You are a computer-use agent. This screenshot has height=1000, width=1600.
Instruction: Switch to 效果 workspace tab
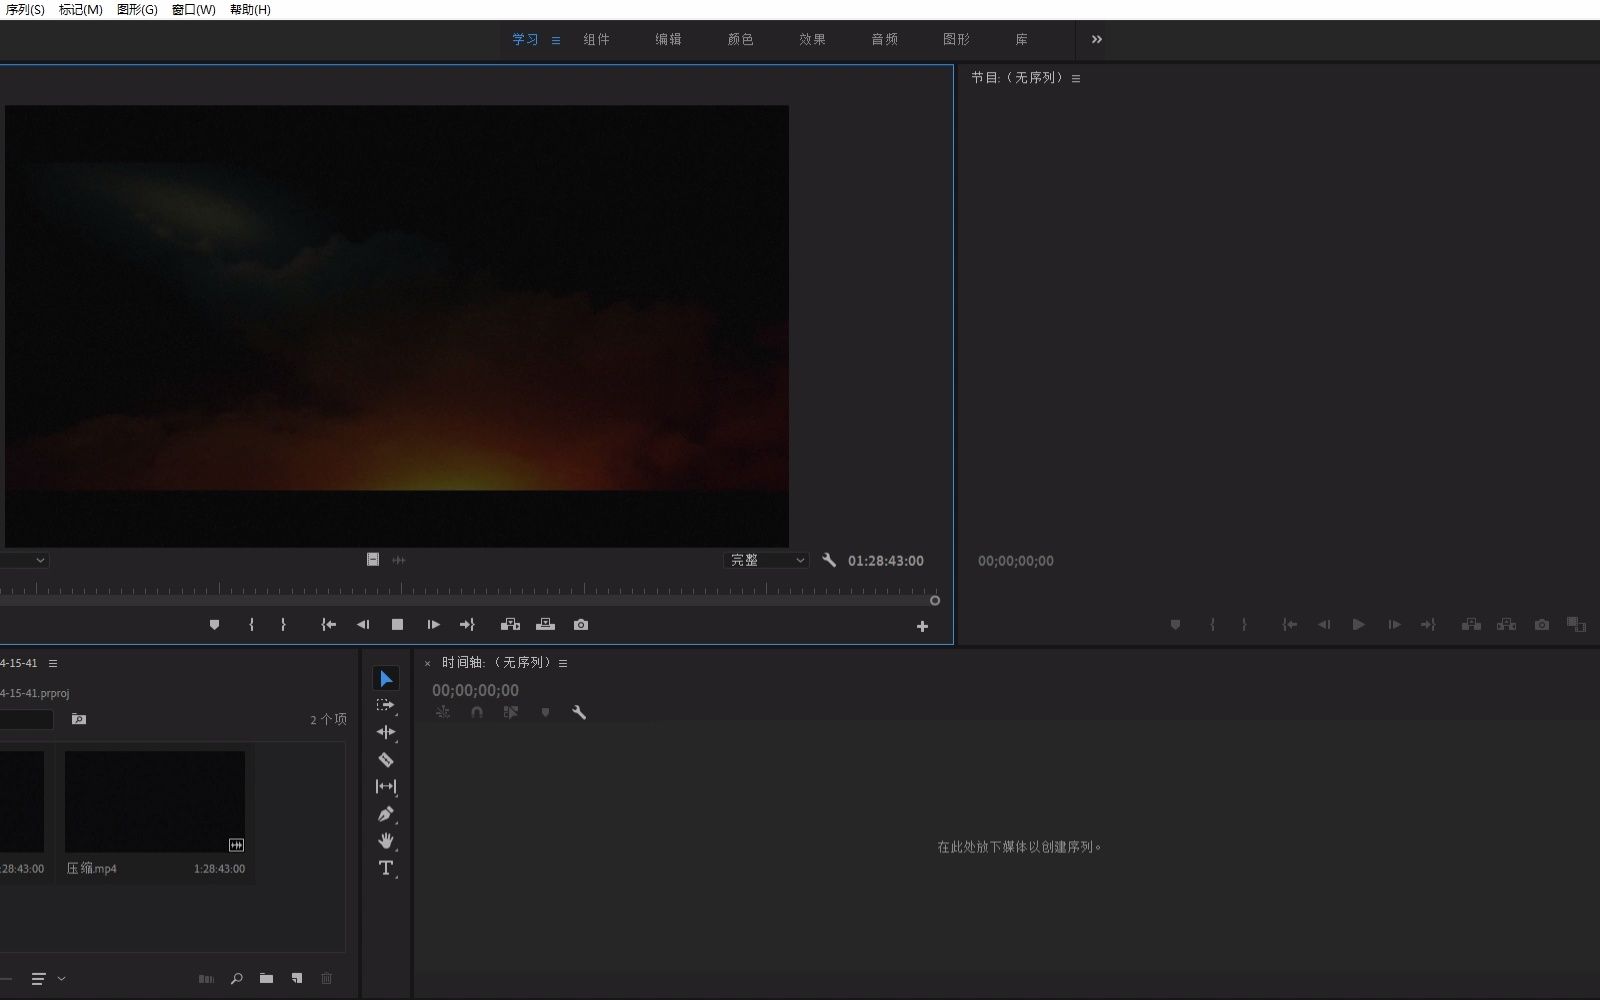(x=813, y=40)
